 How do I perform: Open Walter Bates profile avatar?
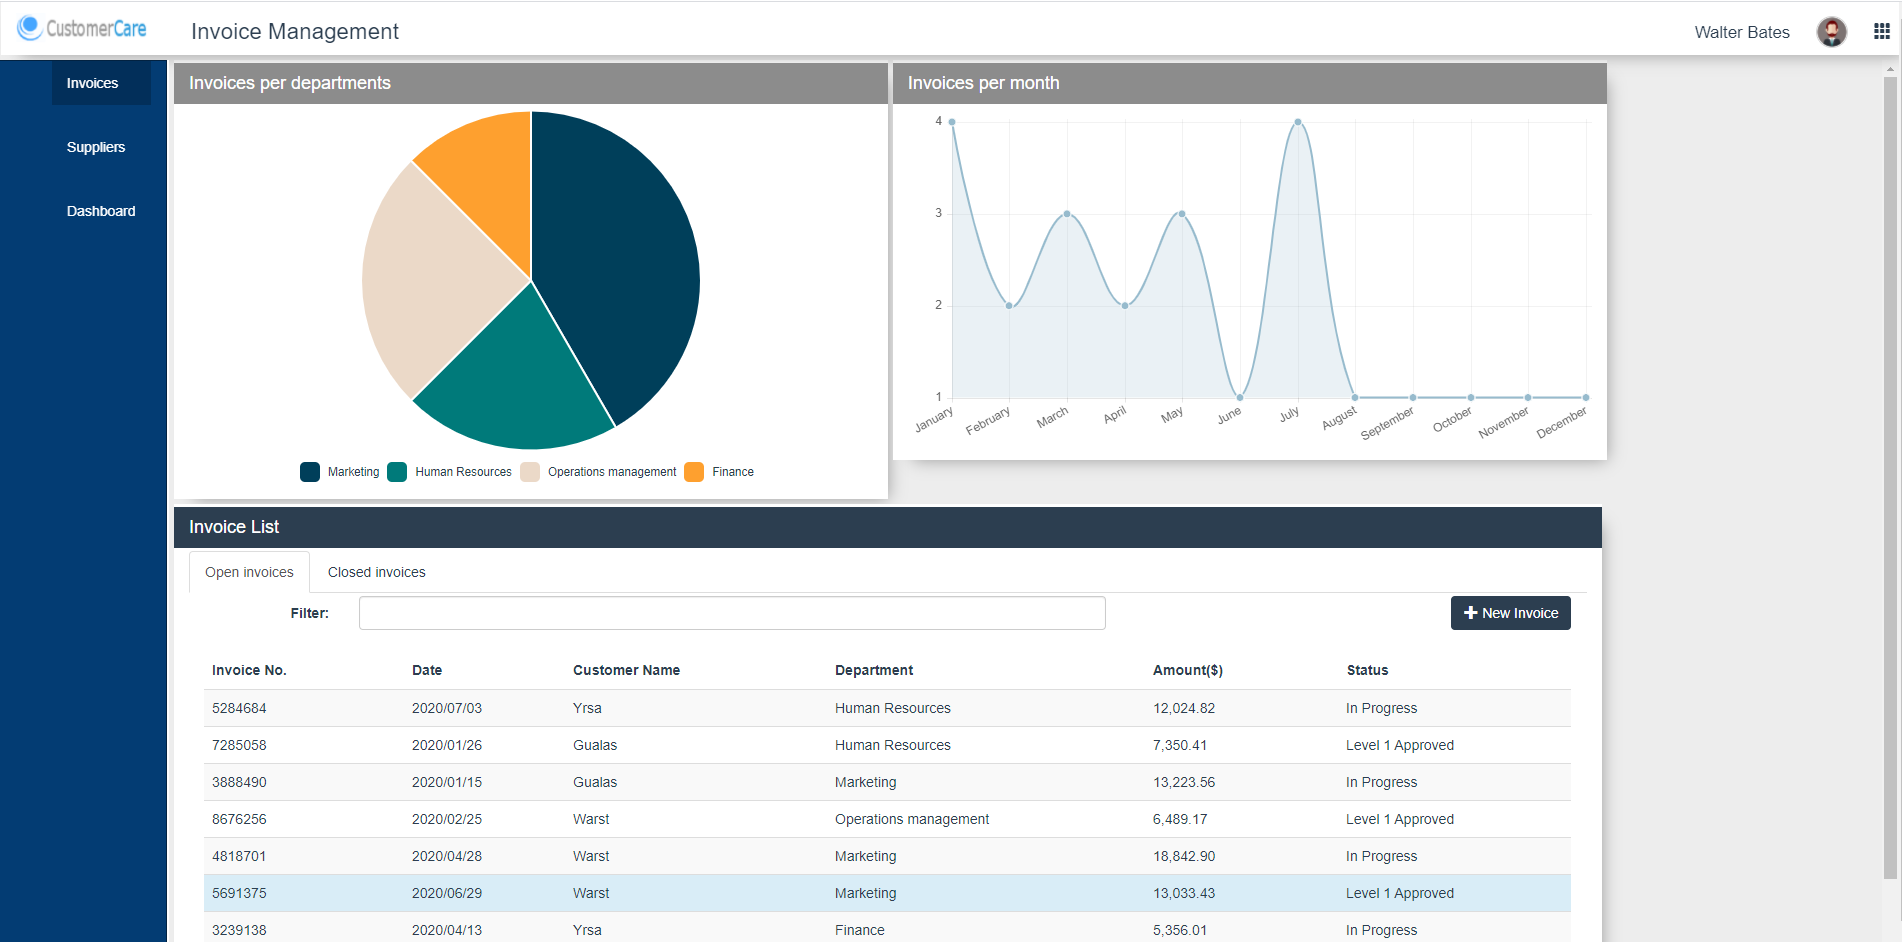[x=1831, y=32]
